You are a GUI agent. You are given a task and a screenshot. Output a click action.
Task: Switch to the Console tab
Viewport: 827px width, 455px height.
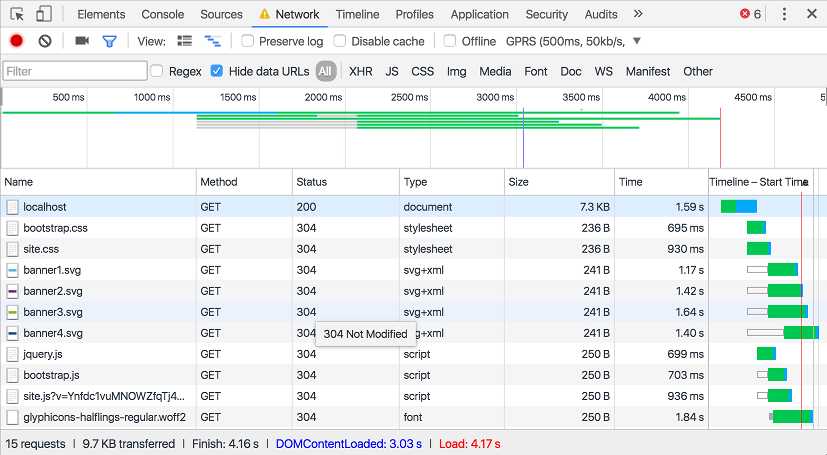pyautogui.click(x=162, y=14)
